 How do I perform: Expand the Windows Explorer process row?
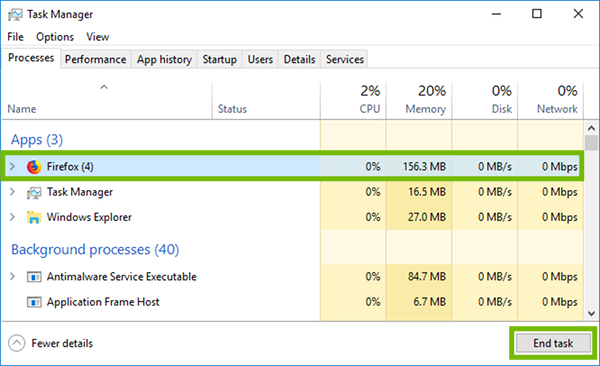pos(12,217)
